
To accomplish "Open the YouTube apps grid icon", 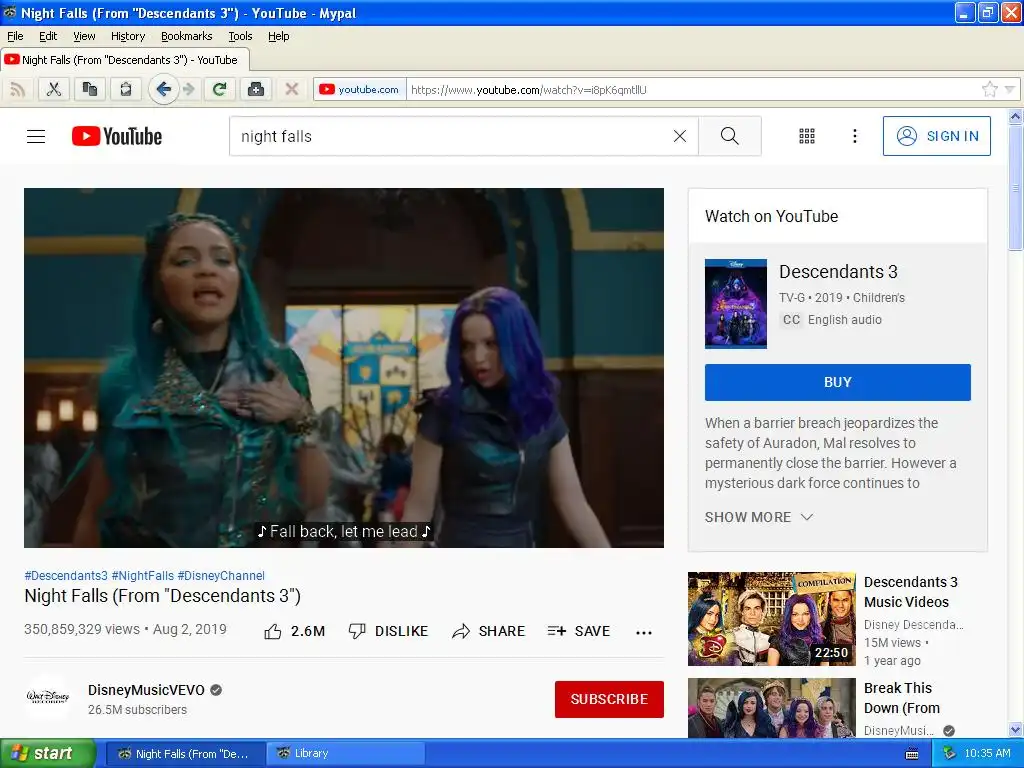I will point(807,136).
